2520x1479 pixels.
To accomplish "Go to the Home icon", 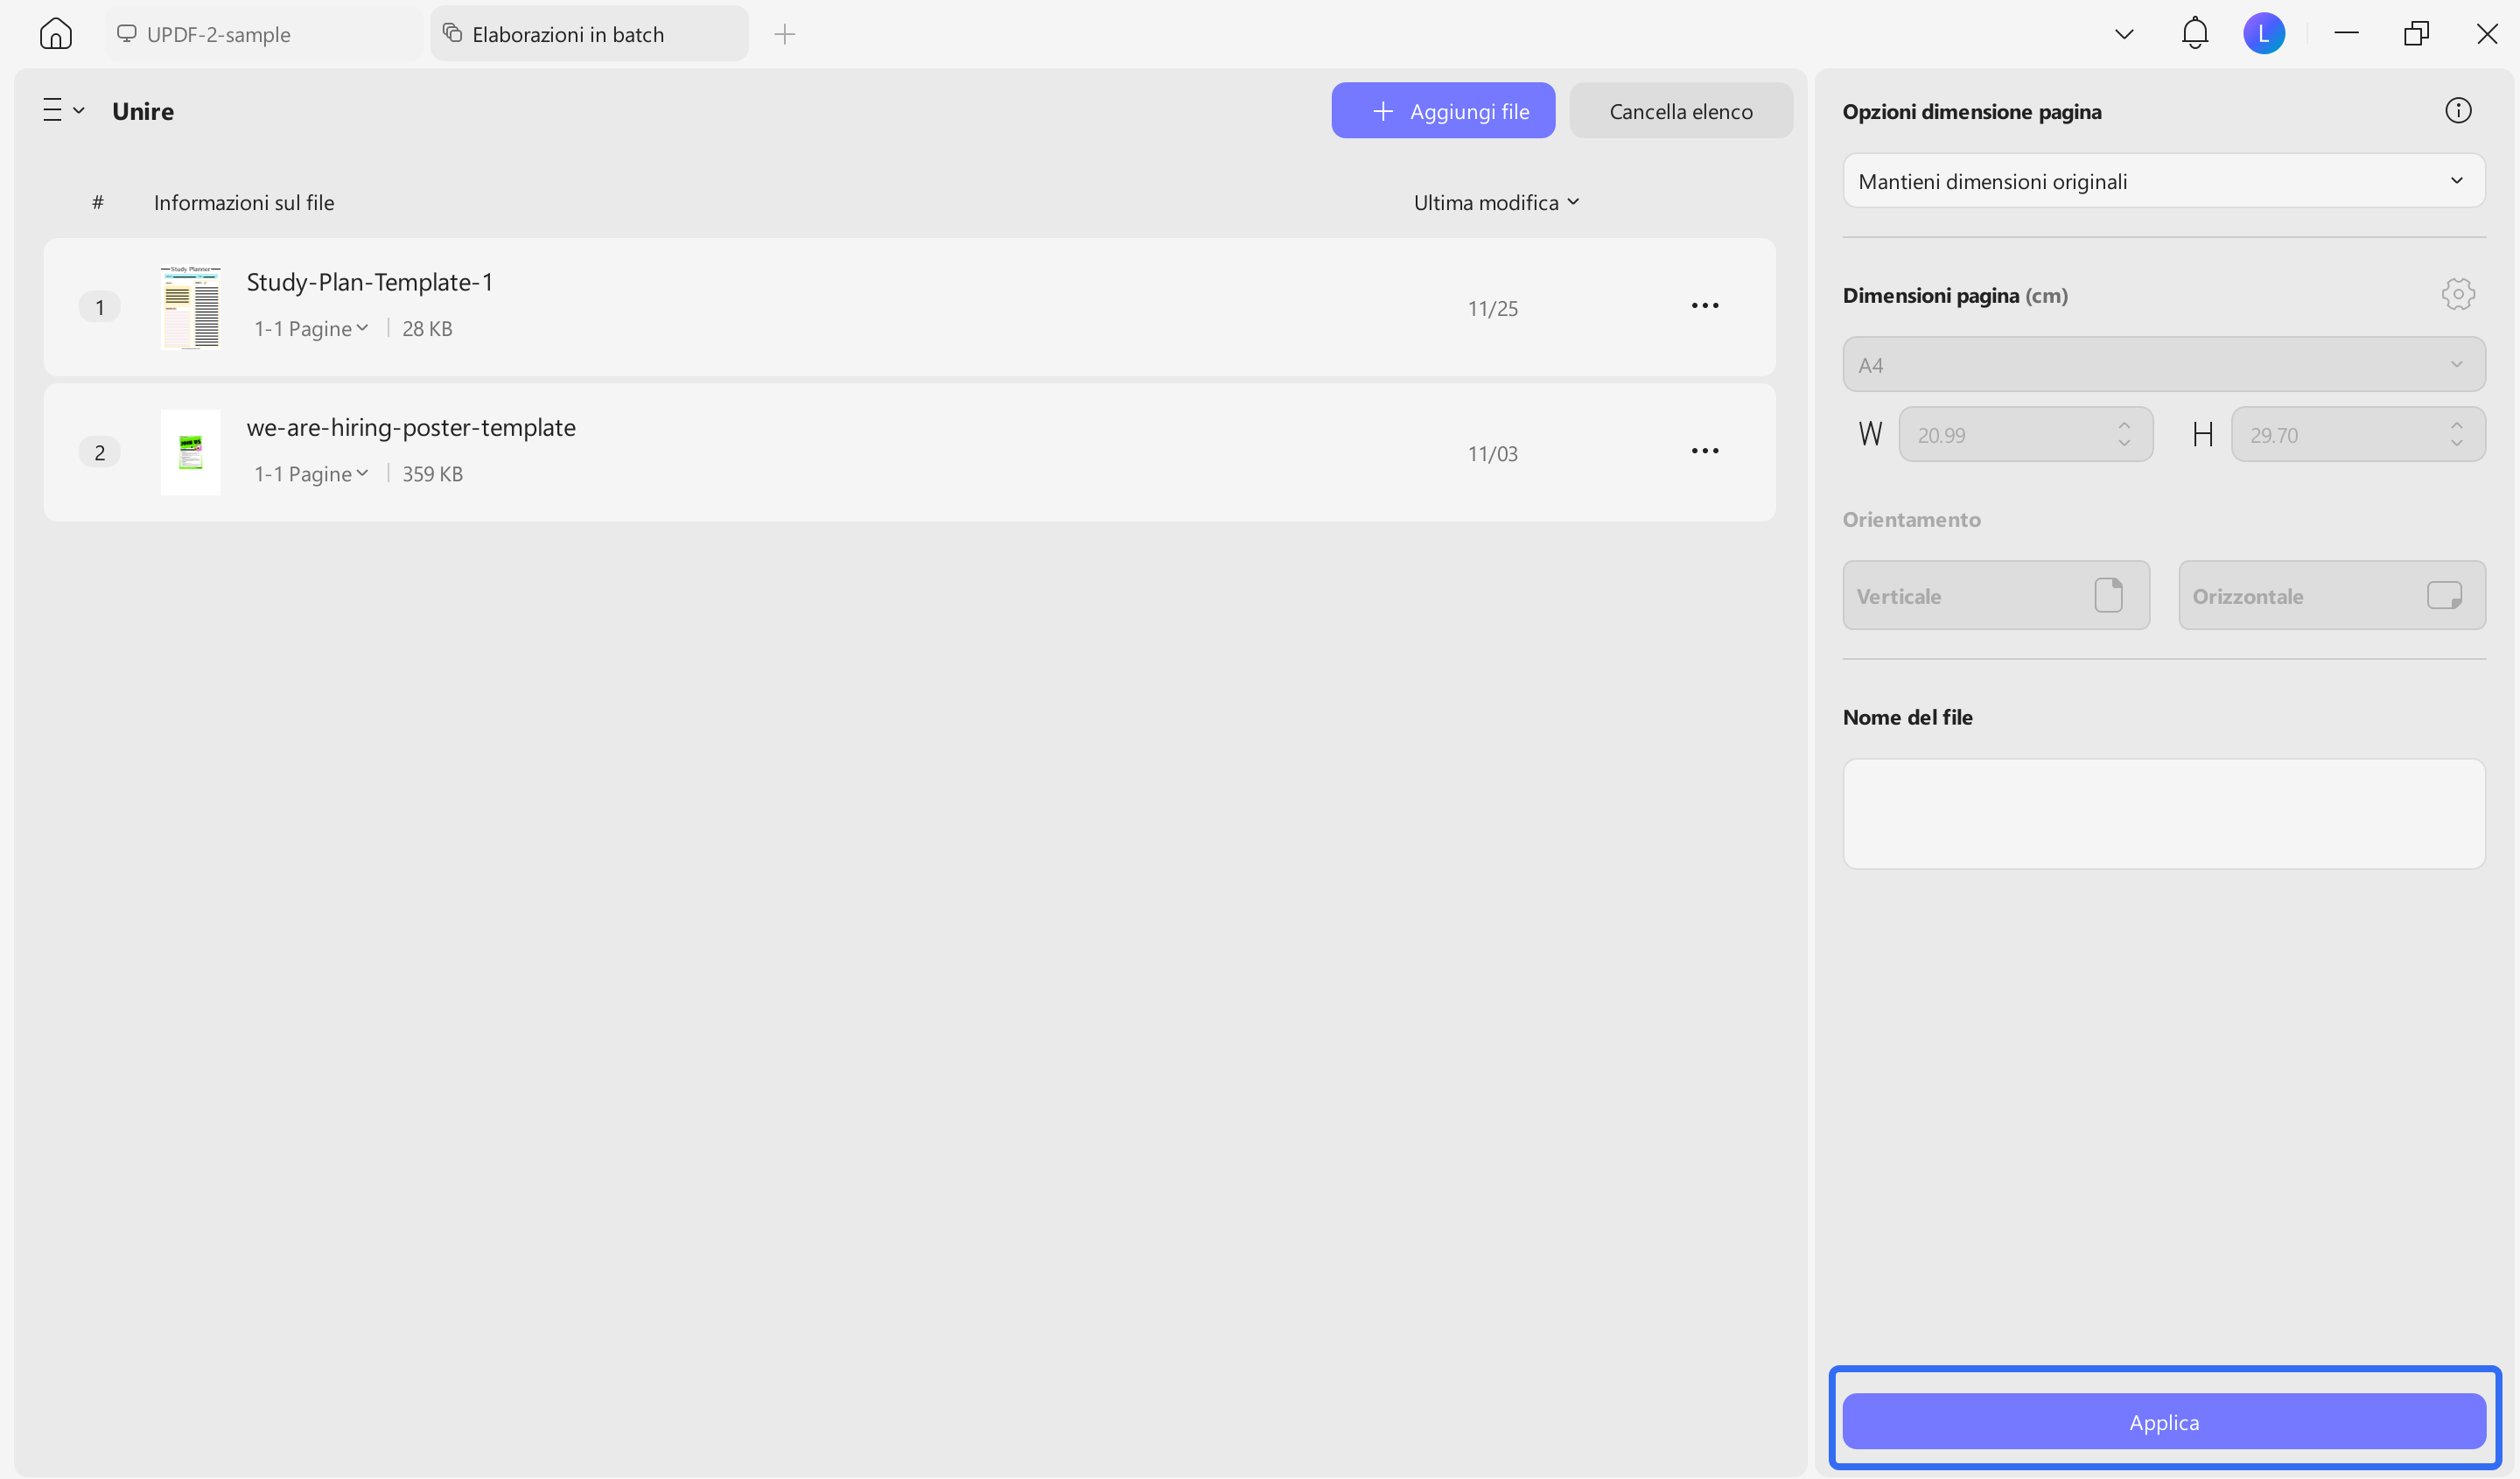I will 56,34.
